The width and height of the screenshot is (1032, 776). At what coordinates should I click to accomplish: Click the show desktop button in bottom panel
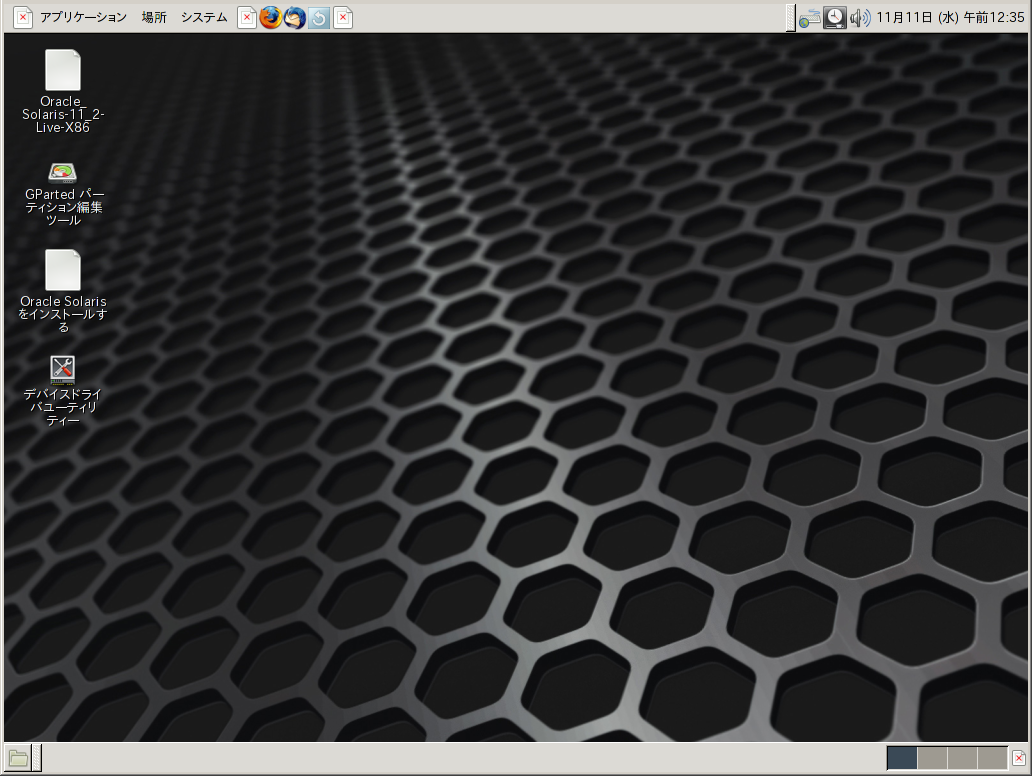click(18, 758)
